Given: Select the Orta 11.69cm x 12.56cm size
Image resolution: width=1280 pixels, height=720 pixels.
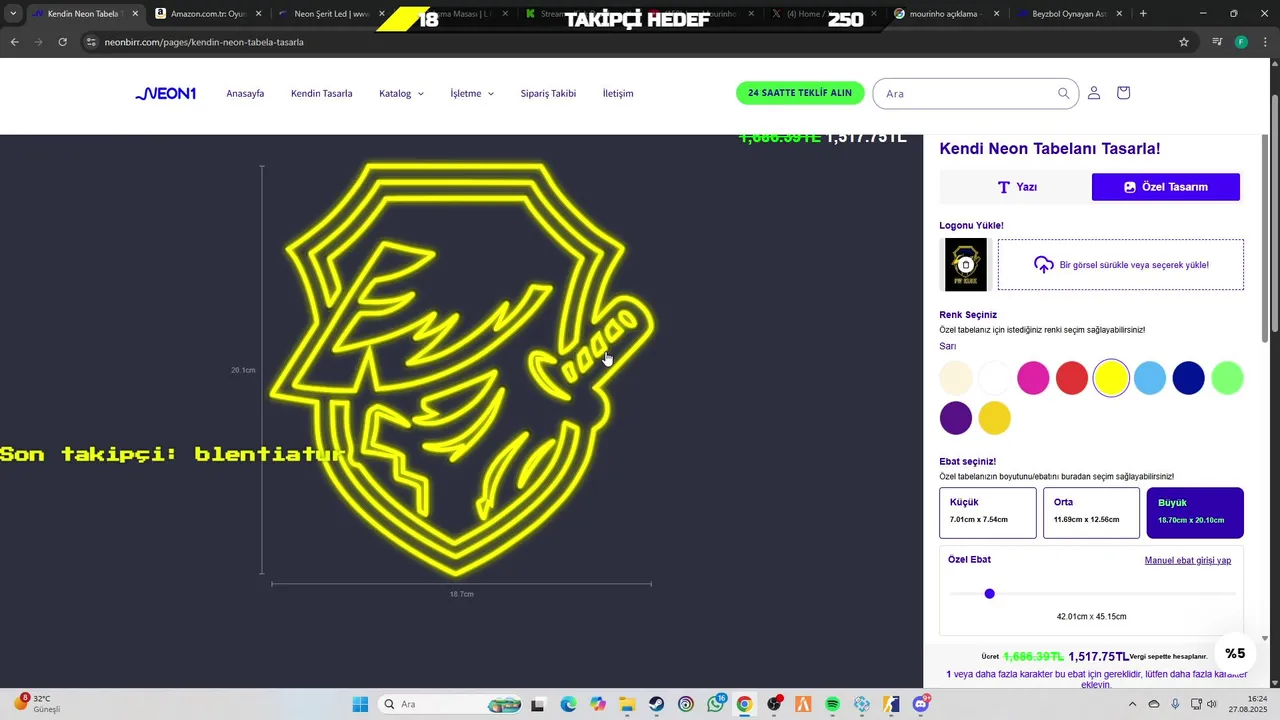Looking at the screenshot, I should tap(1091, 513).
